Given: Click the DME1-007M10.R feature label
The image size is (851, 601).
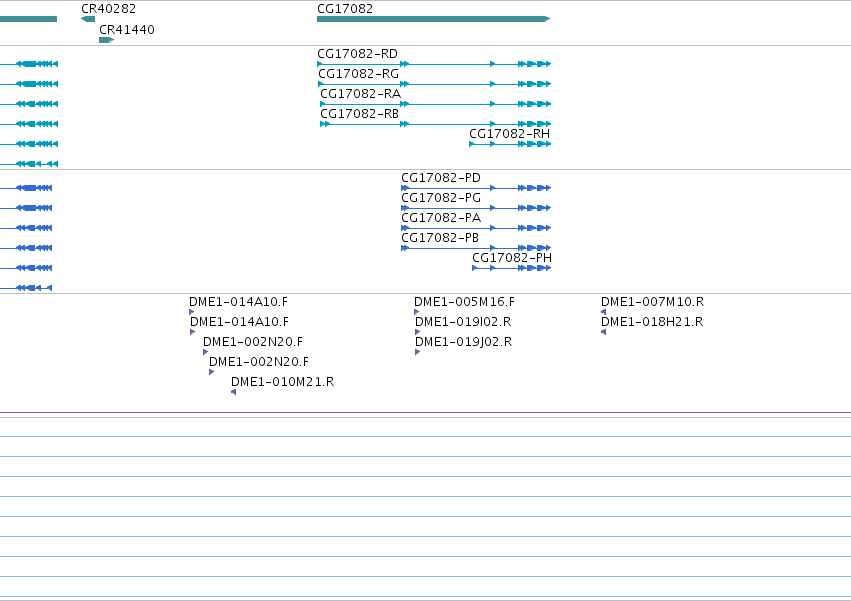Looking at the screenshot, I should (x=652, y=302).
